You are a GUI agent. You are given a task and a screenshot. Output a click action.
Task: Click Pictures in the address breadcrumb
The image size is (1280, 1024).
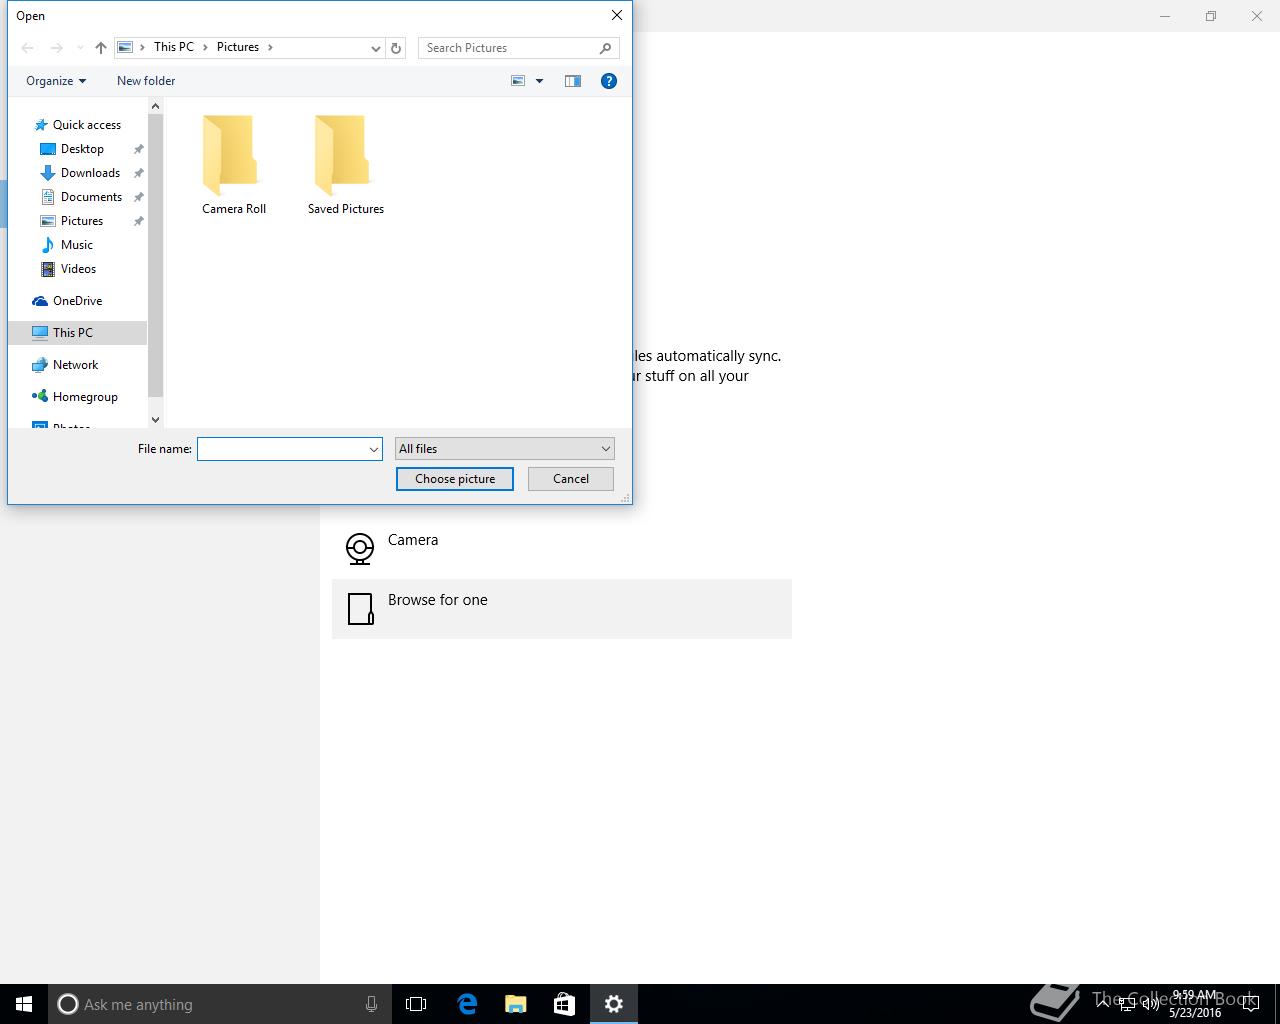(238, 47)
